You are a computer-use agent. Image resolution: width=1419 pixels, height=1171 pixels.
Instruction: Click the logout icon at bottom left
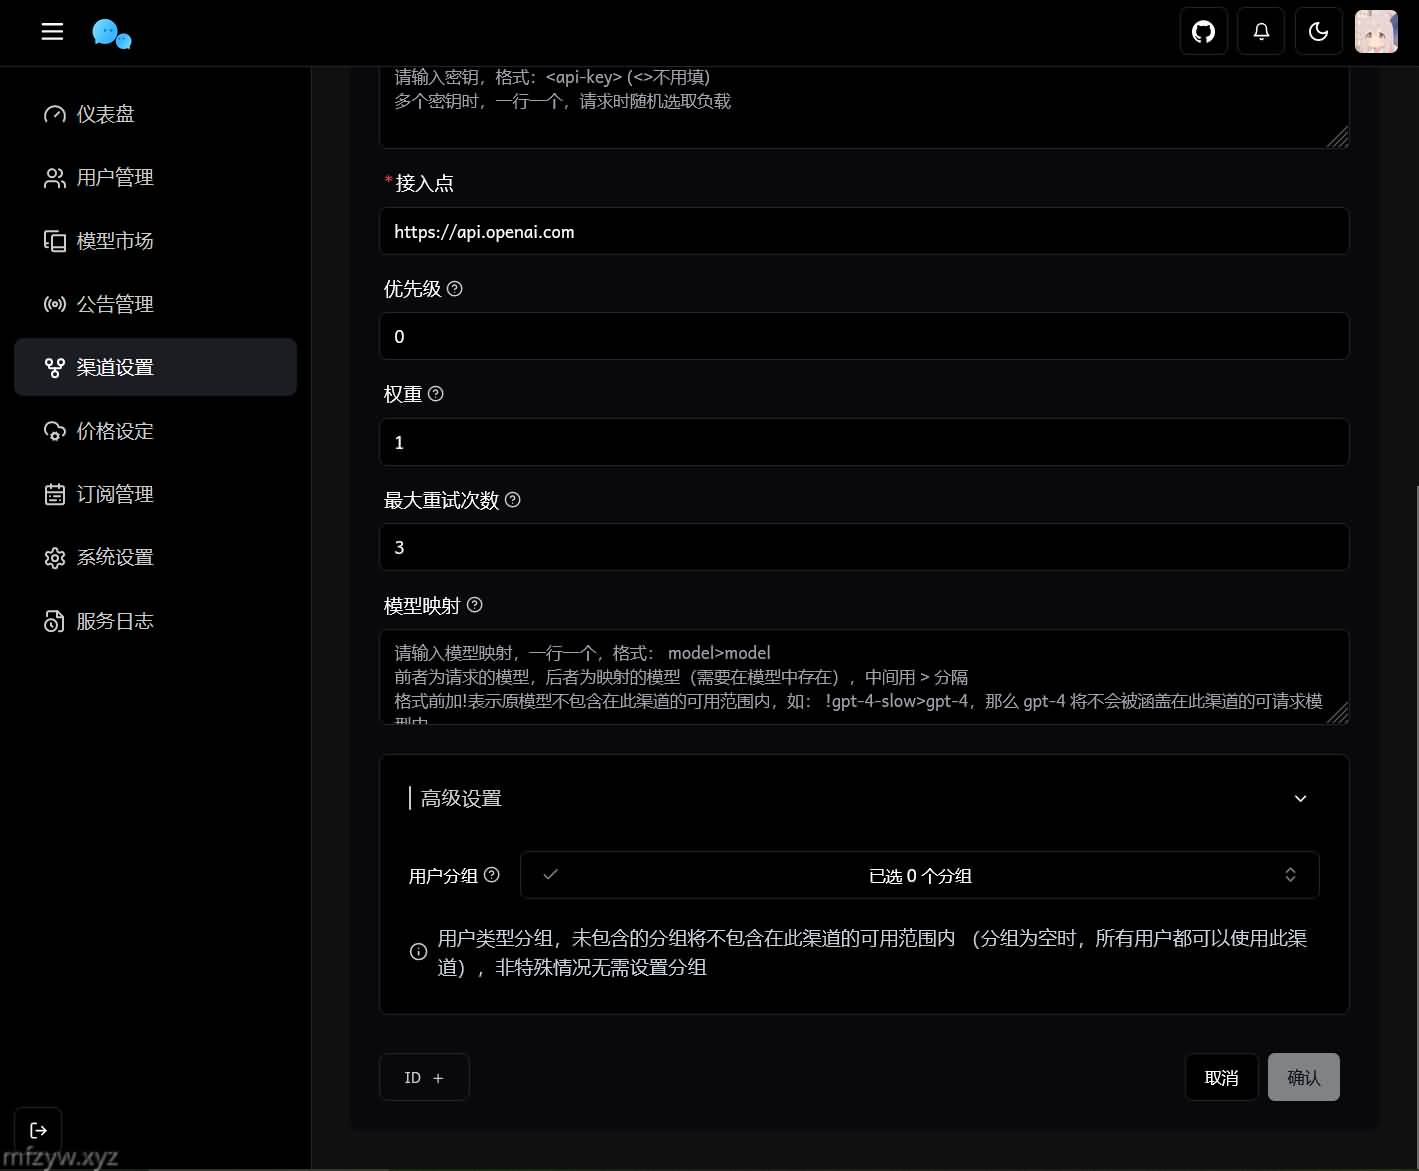pos(39,1130)
